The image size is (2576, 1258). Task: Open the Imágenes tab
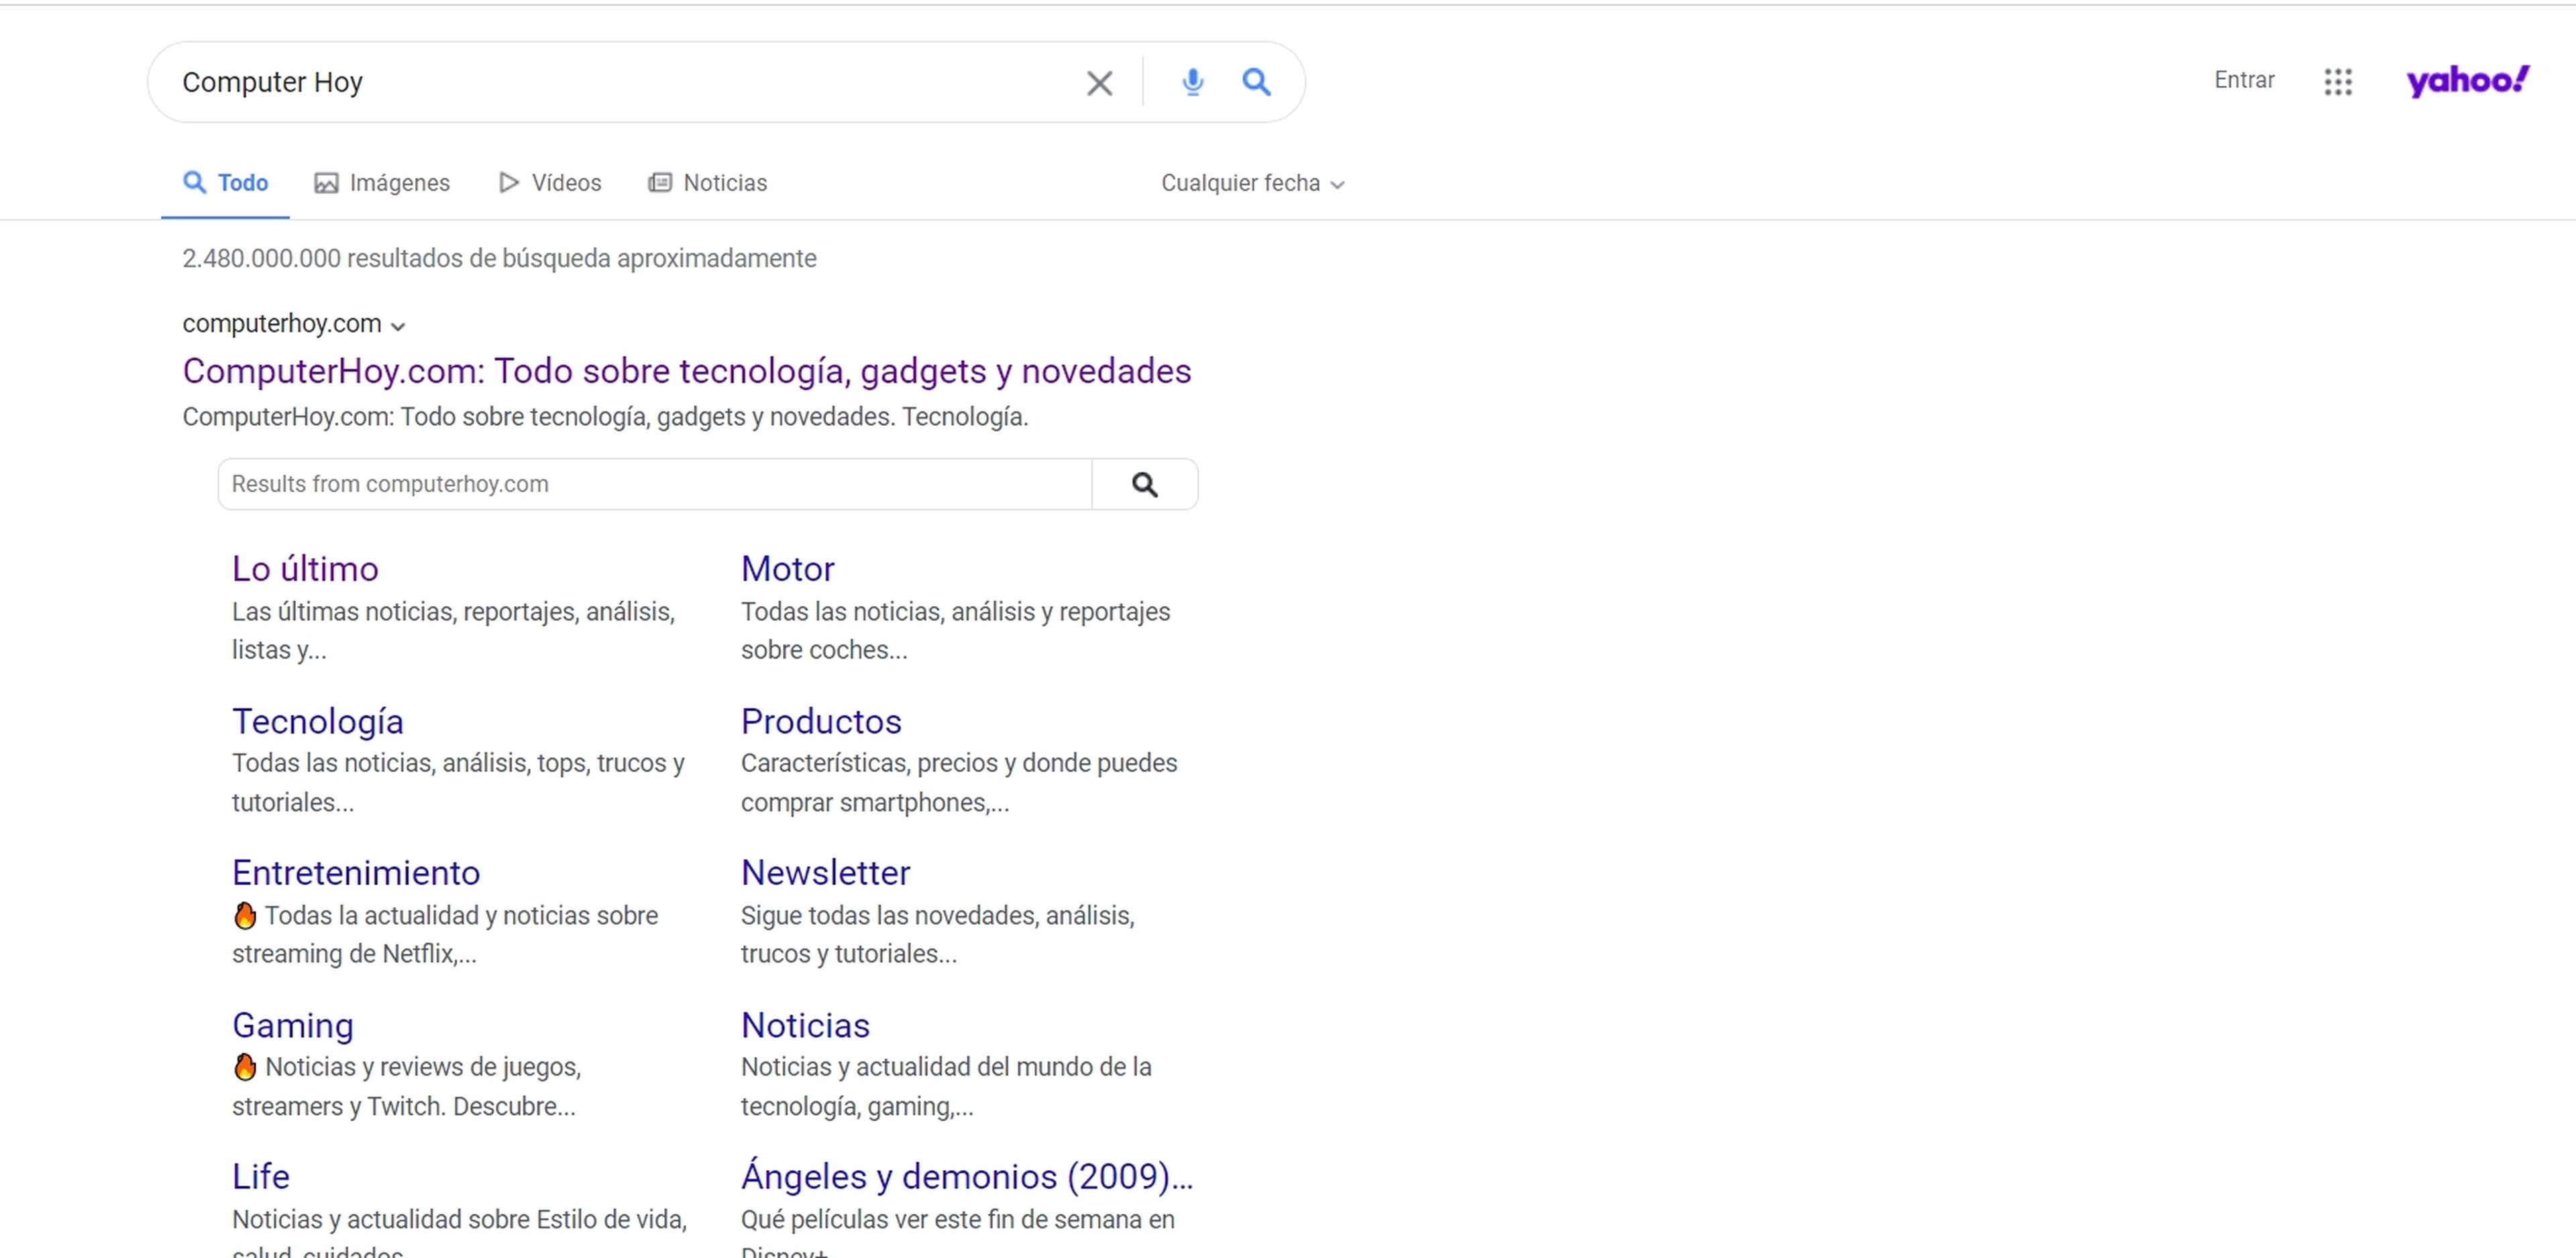pyautogui.click(x=382, y=183)
